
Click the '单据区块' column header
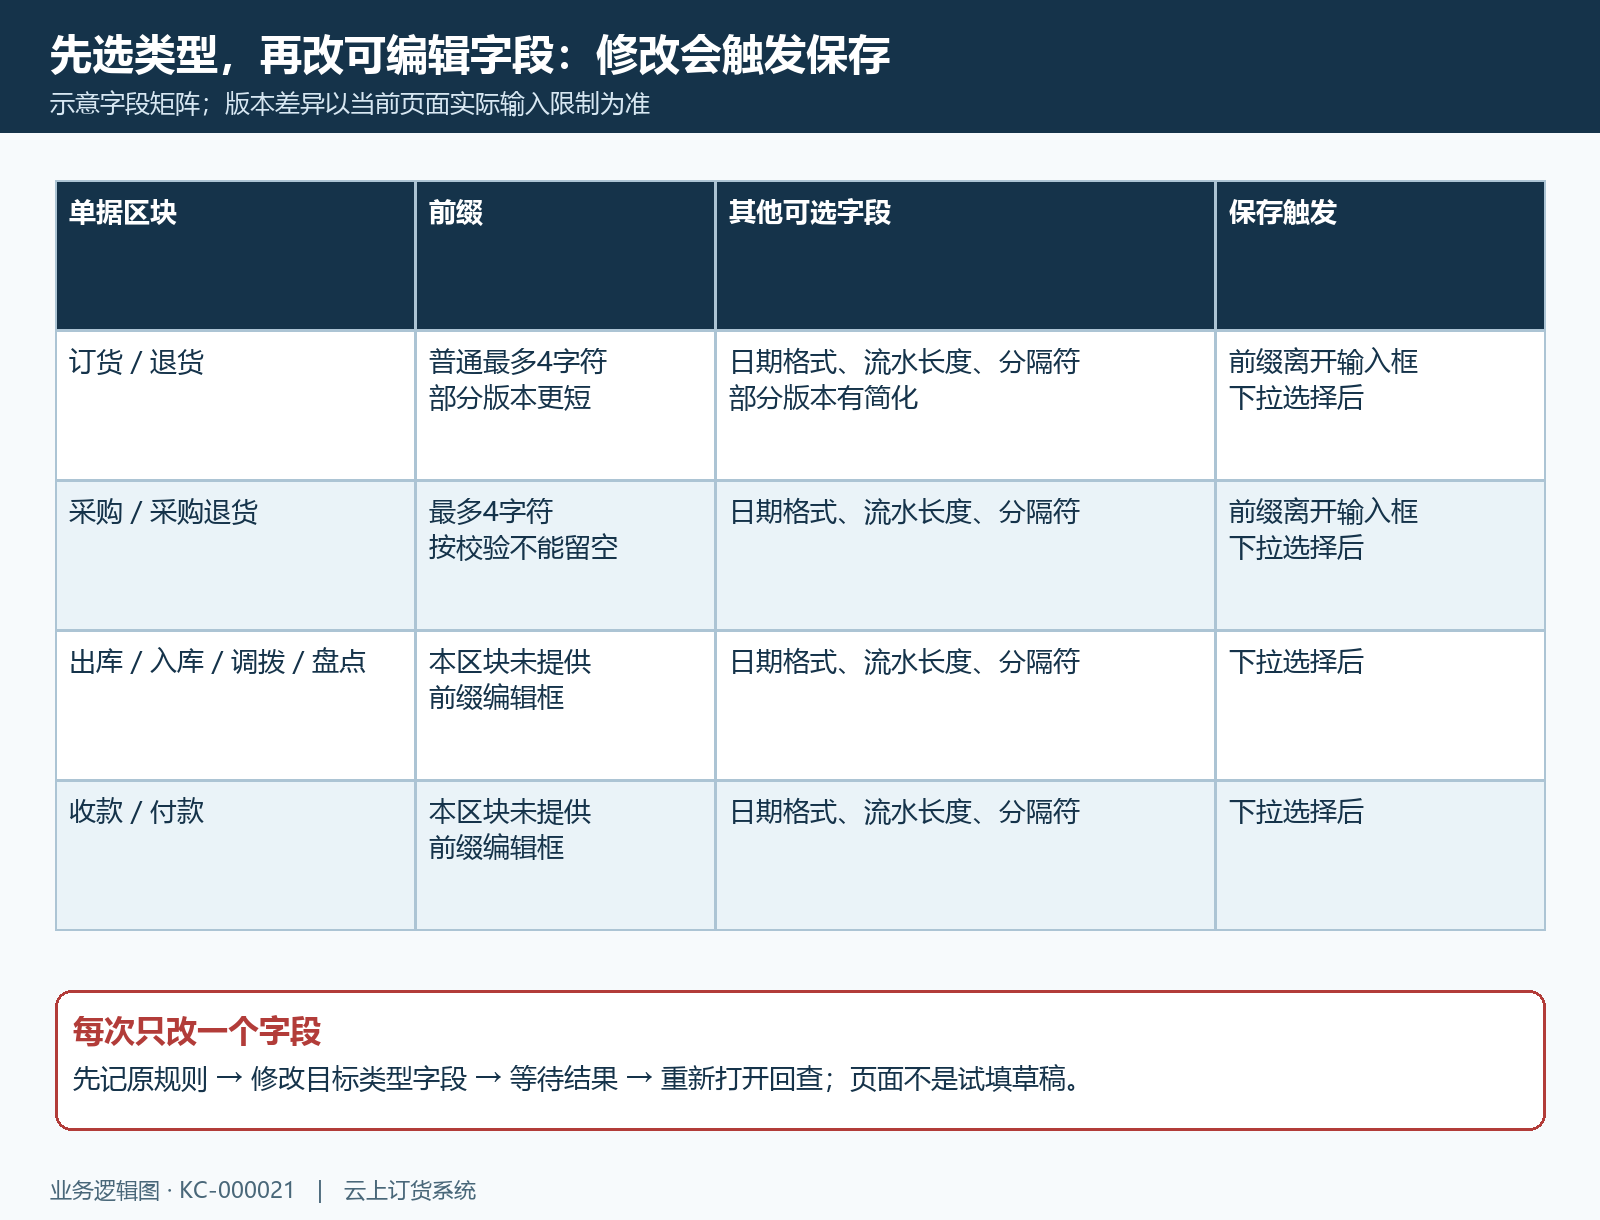pyautogui.click(x=235, y=256)
